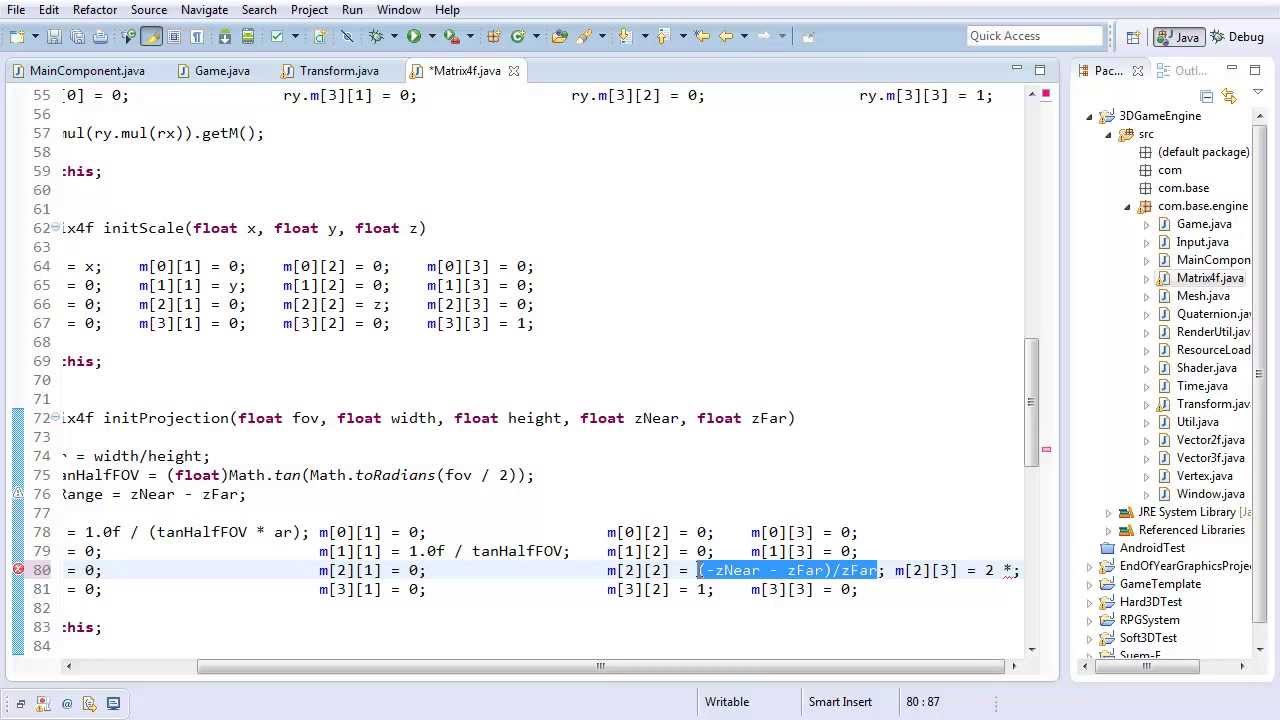Image resolution: width=1280 pixels, height=720 pixels.
Task: Collapse the initProjection method fold marker
Action: [55, 418]
